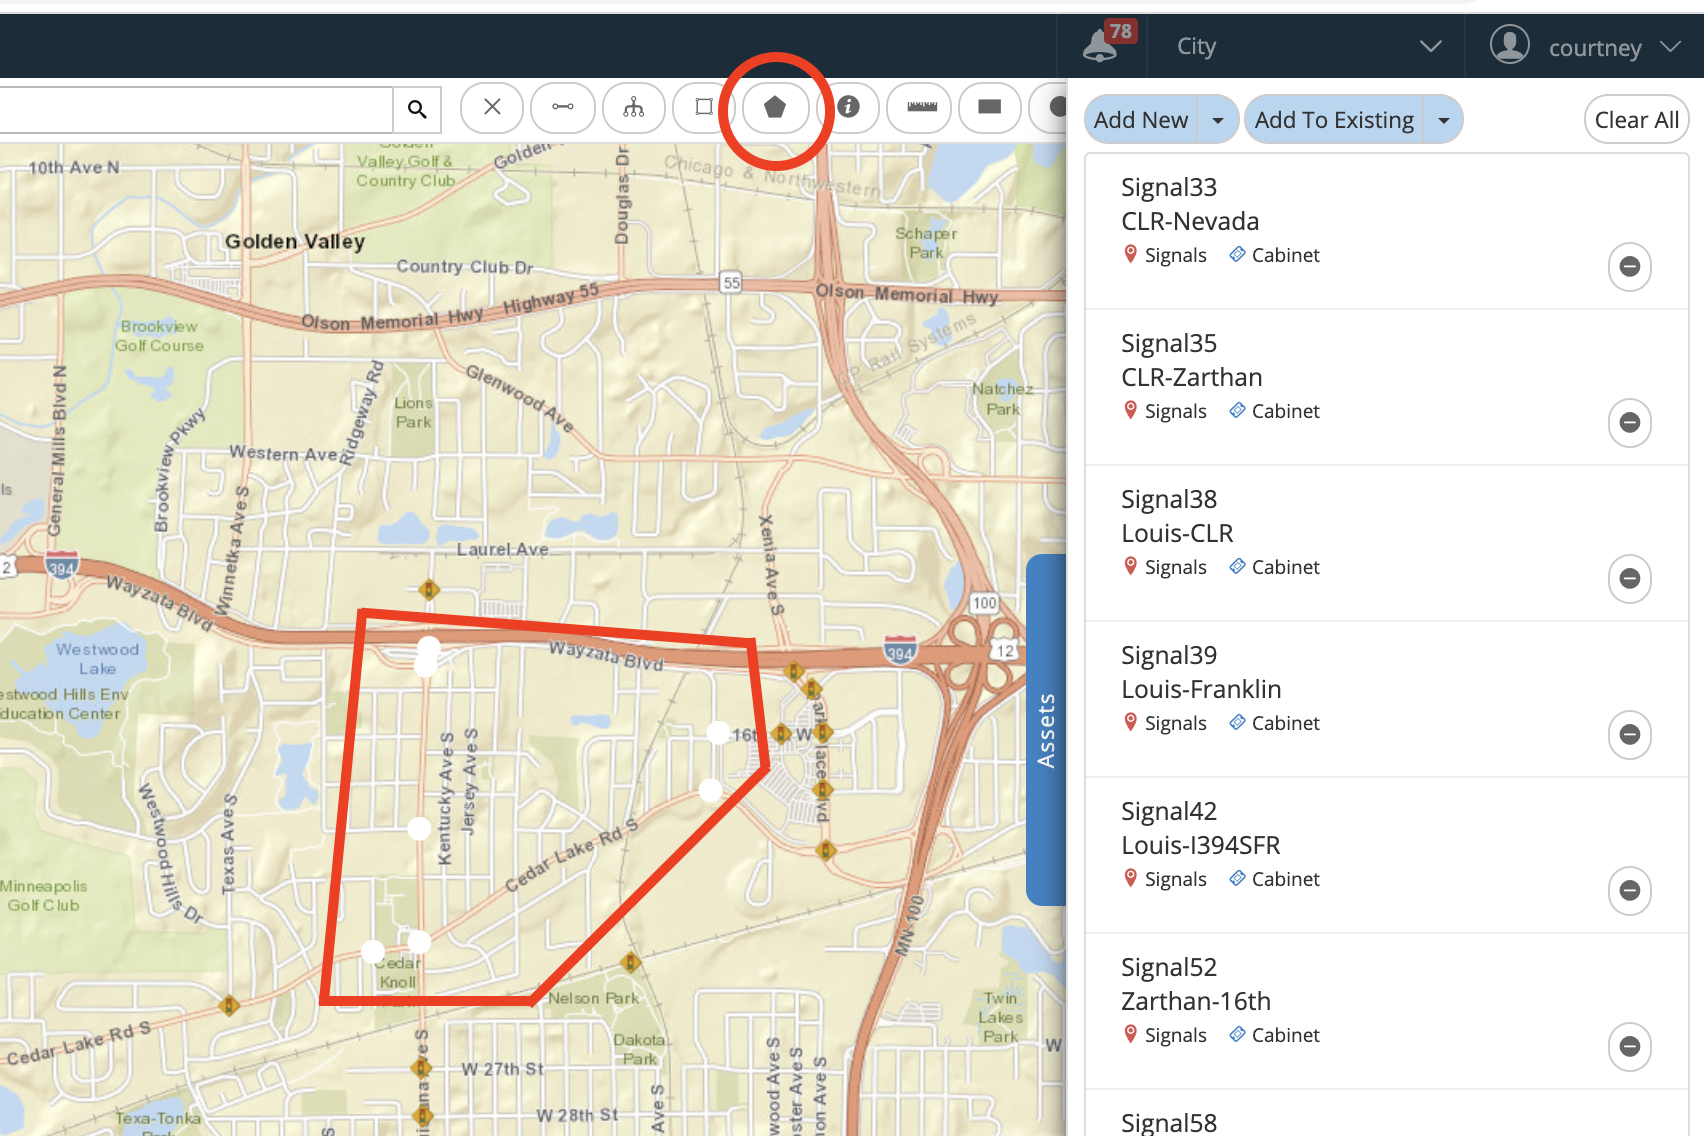Select the ruler measure tool
The image size is (1704, 1136).
pos(921,107)
